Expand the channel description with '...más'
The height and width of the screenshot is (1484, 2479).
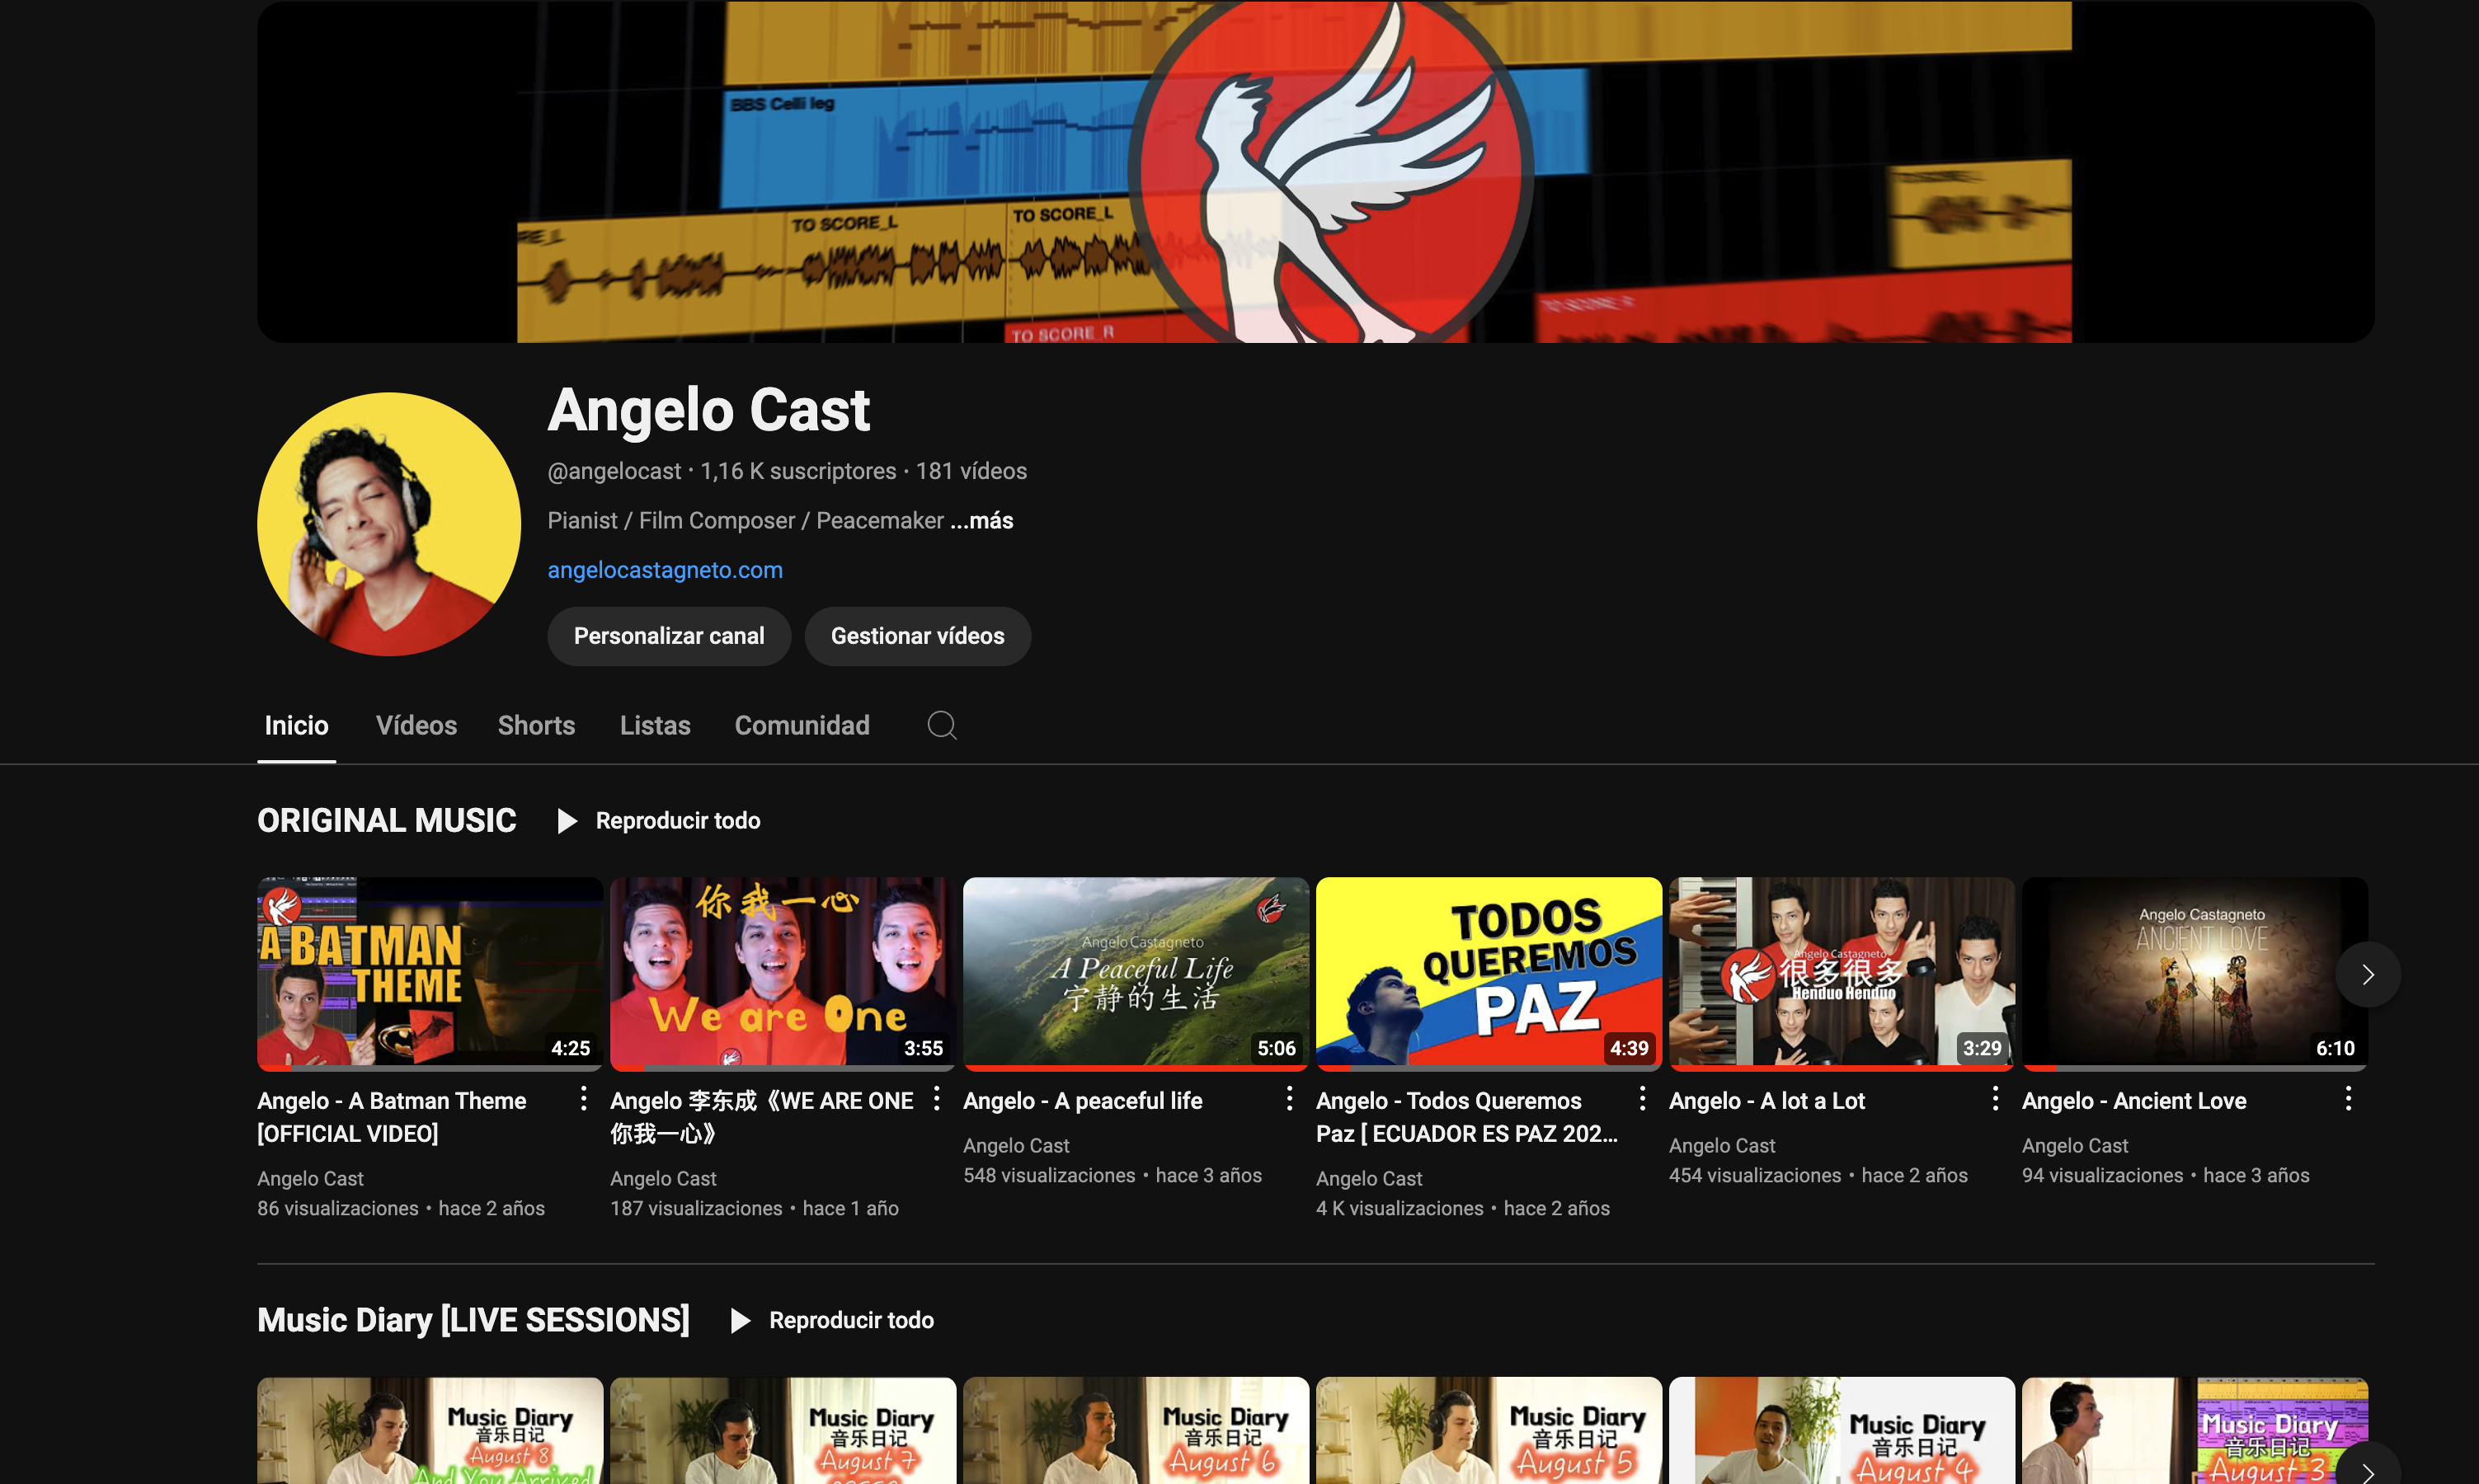(x=981, y=520)
